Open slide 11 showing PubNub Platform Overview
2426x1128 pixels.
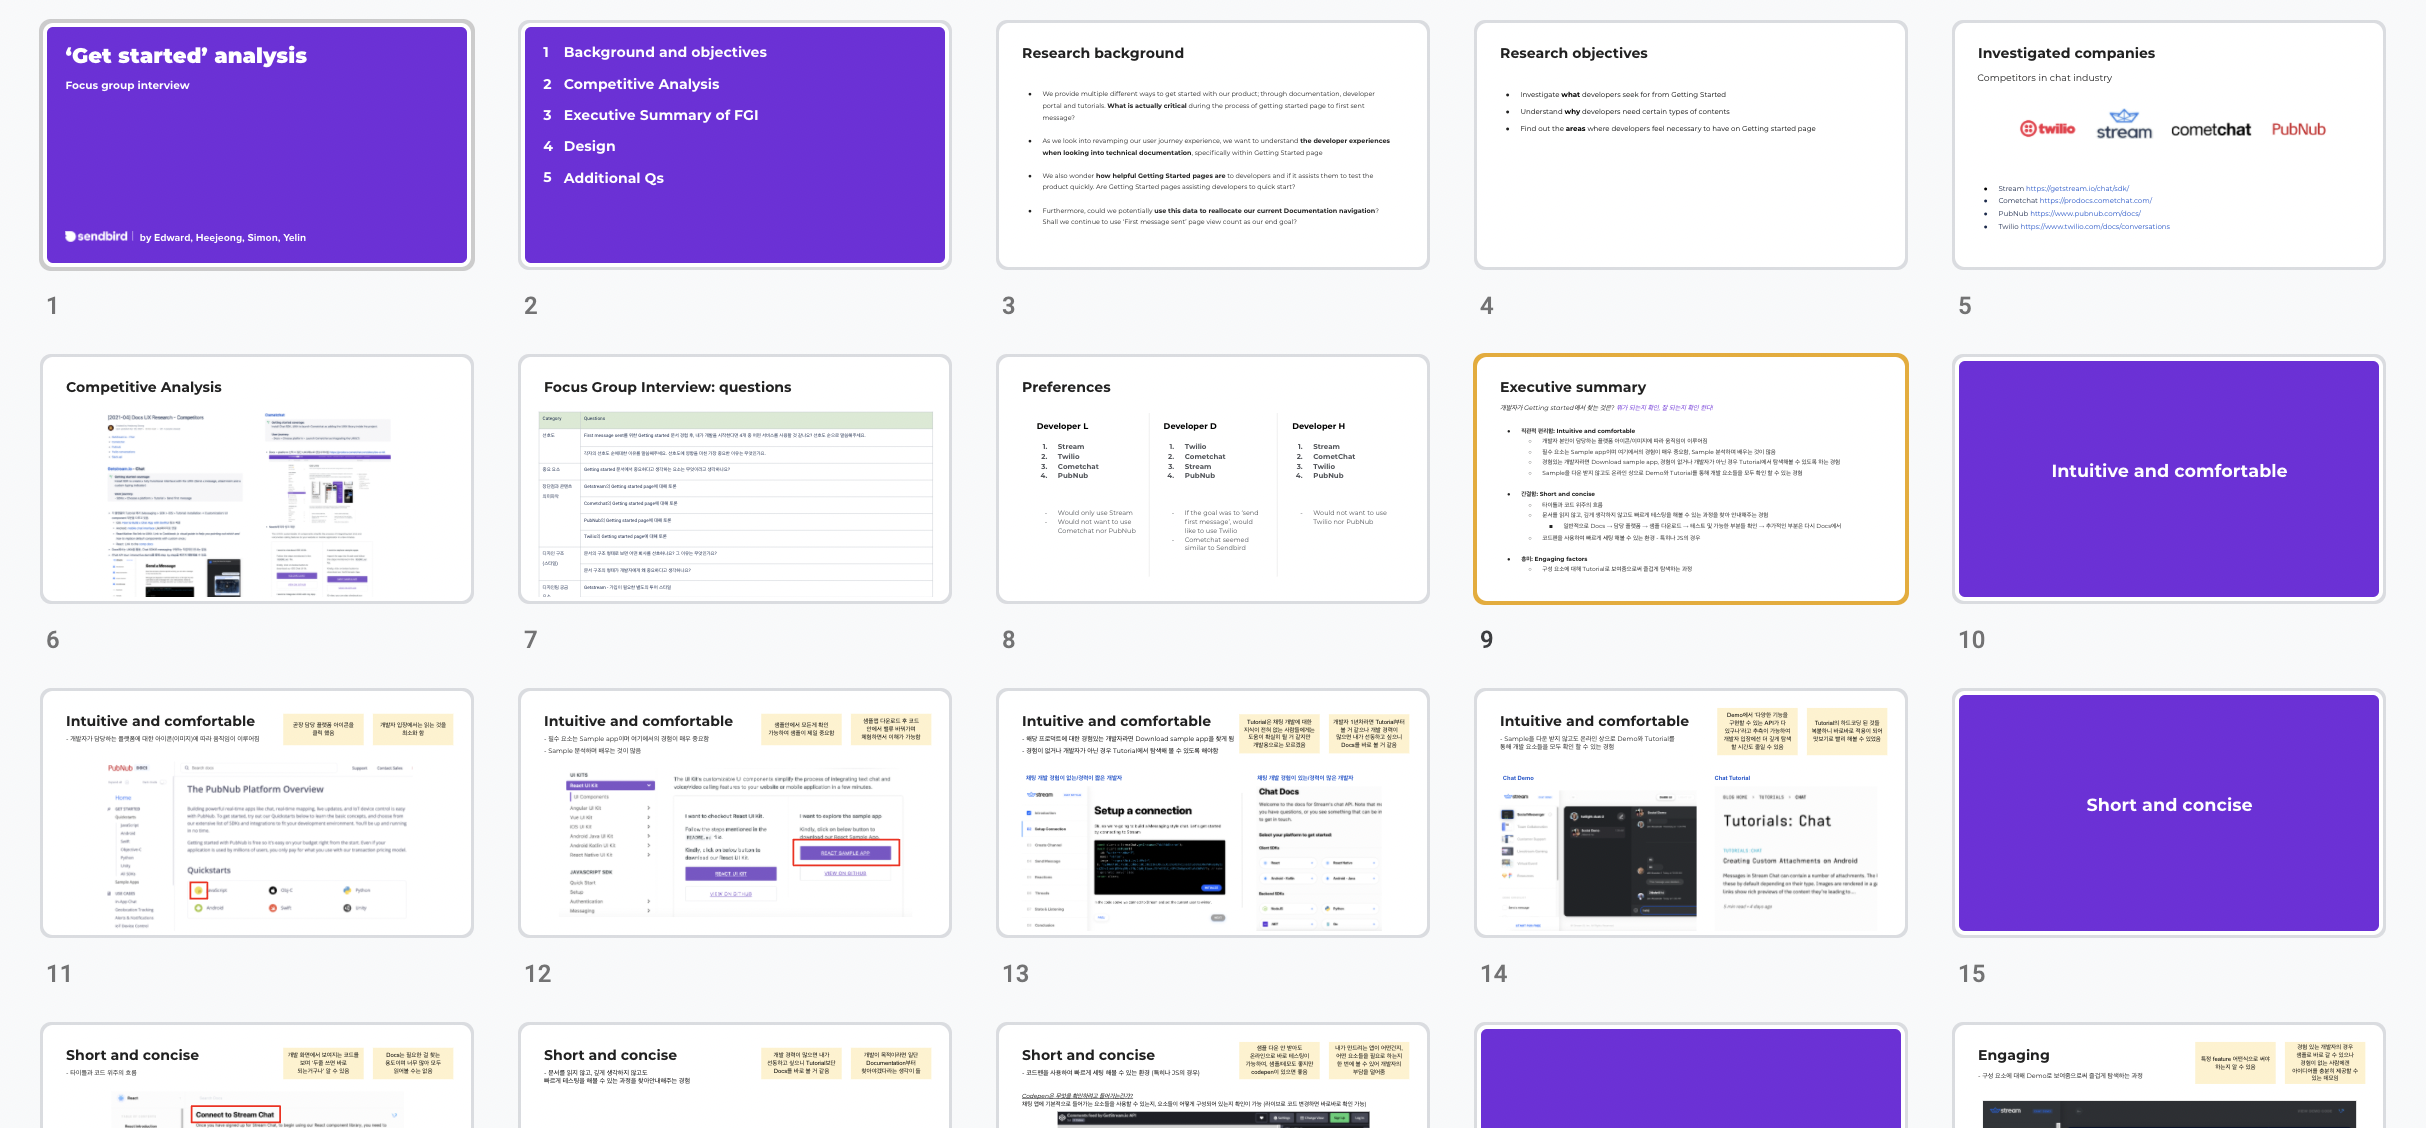257,813
